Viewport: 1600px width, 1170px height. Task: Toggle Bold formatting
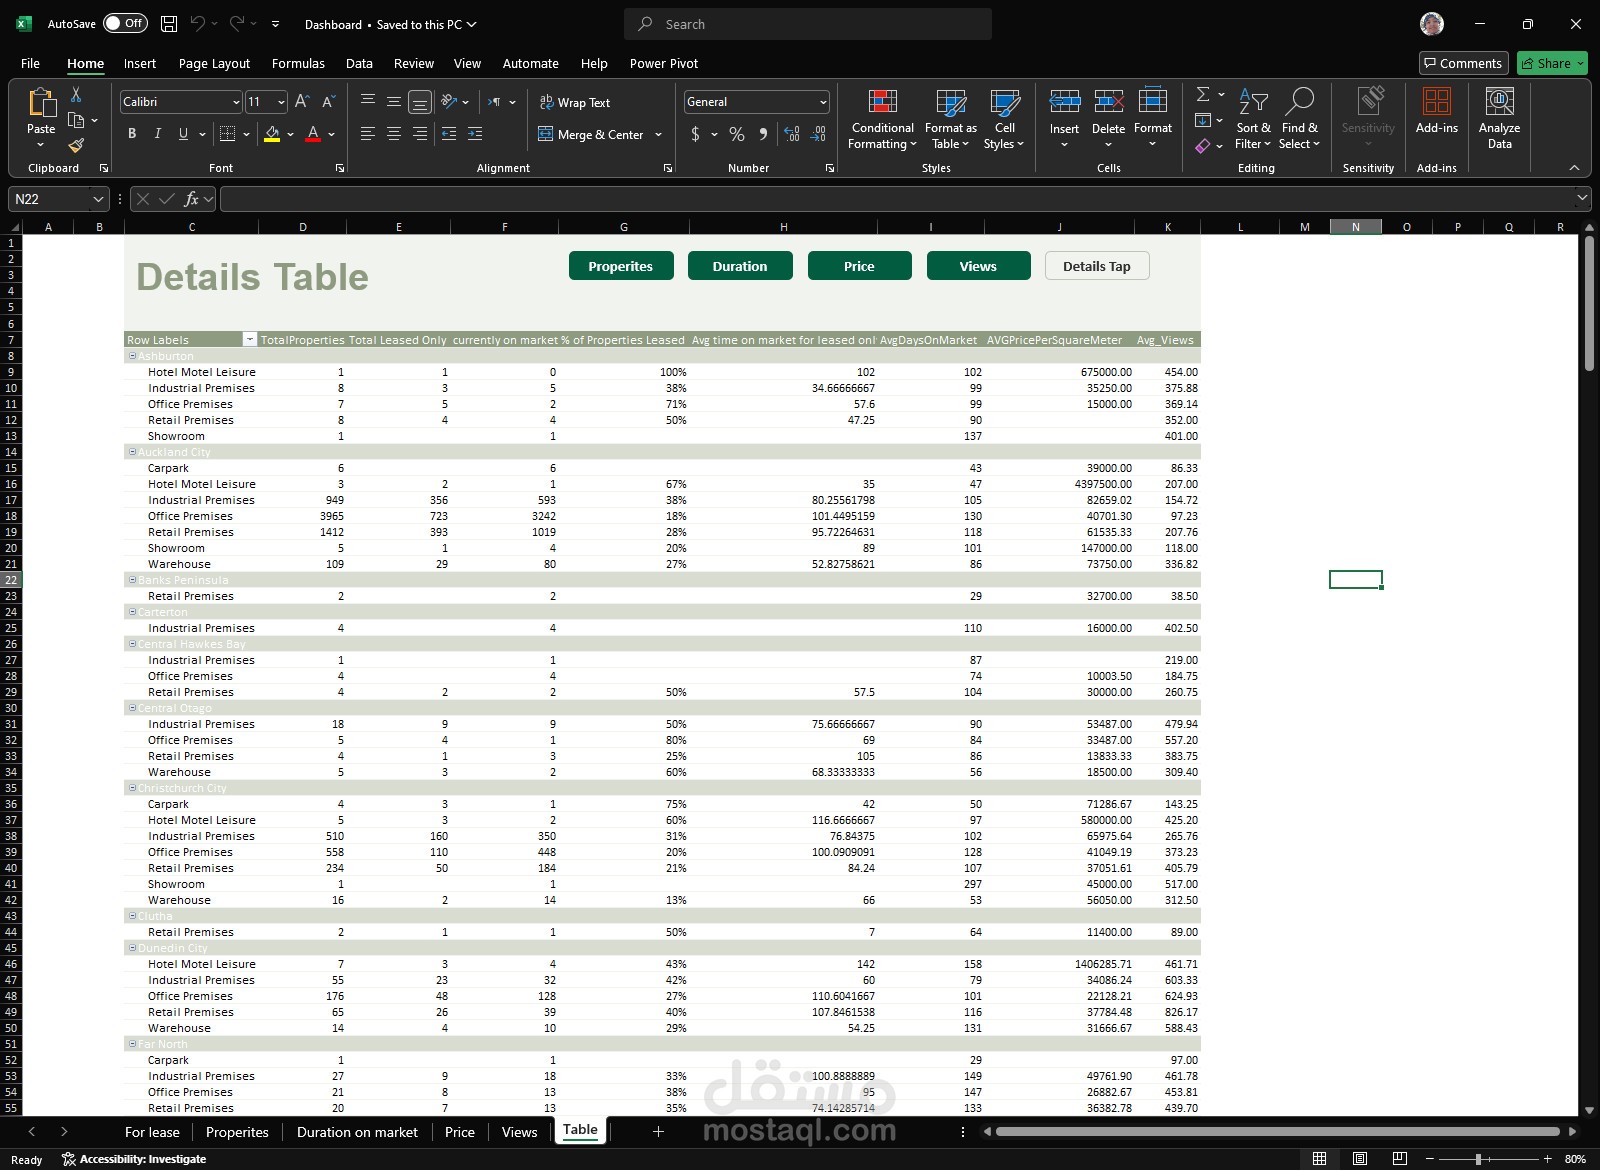132,134
